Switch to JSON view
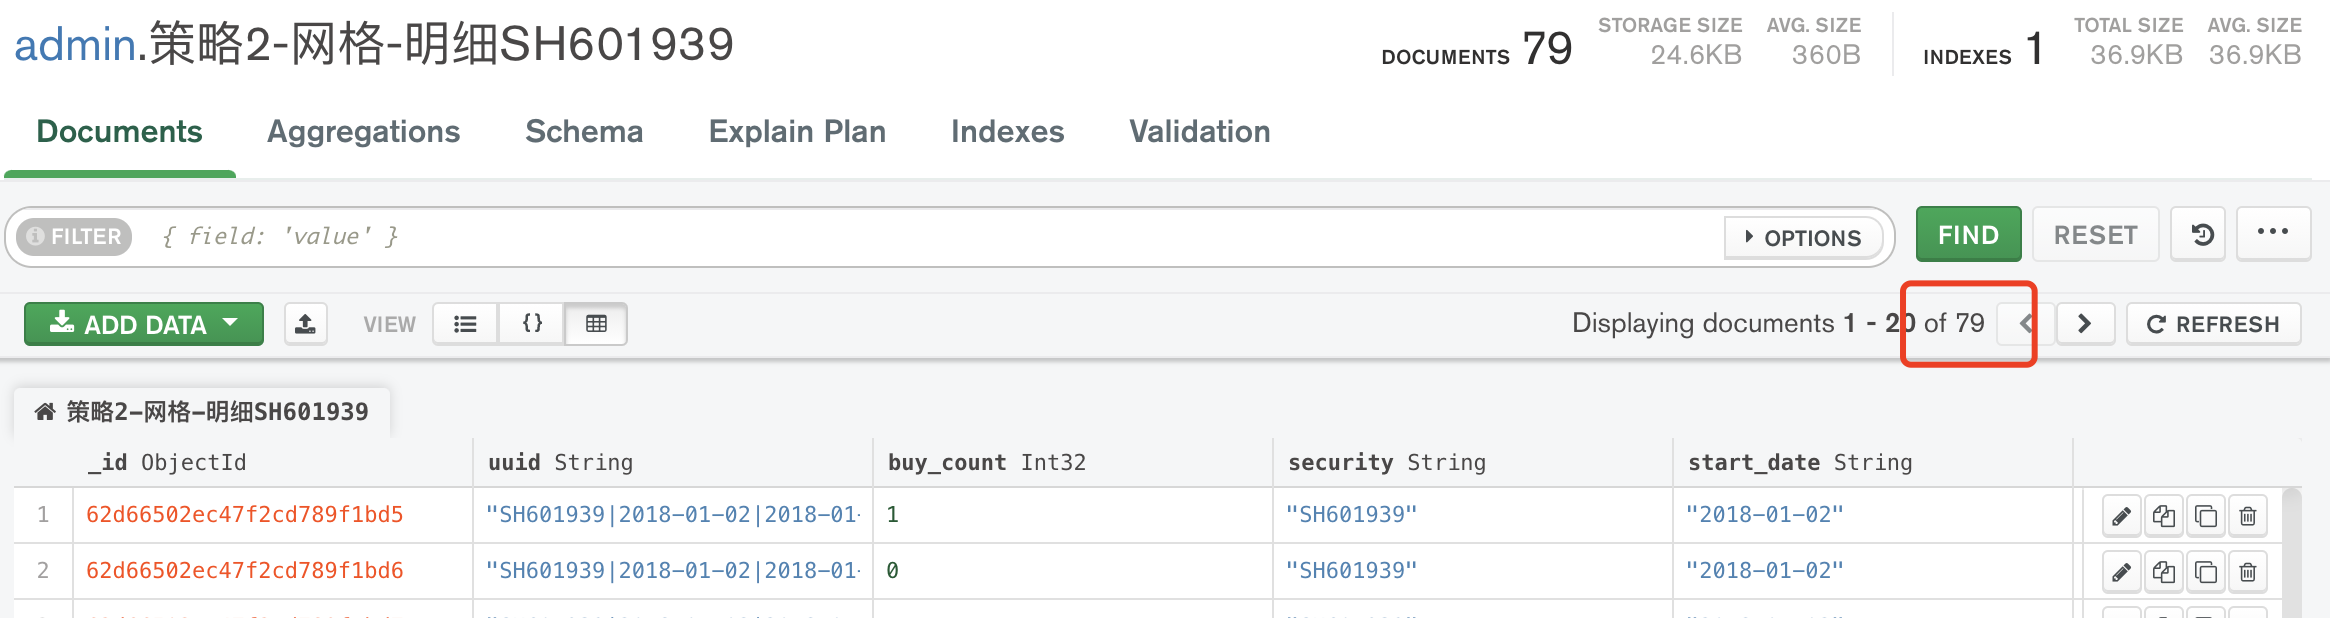The height and width of the screenshot is (618, 2330). pos(532,324)
